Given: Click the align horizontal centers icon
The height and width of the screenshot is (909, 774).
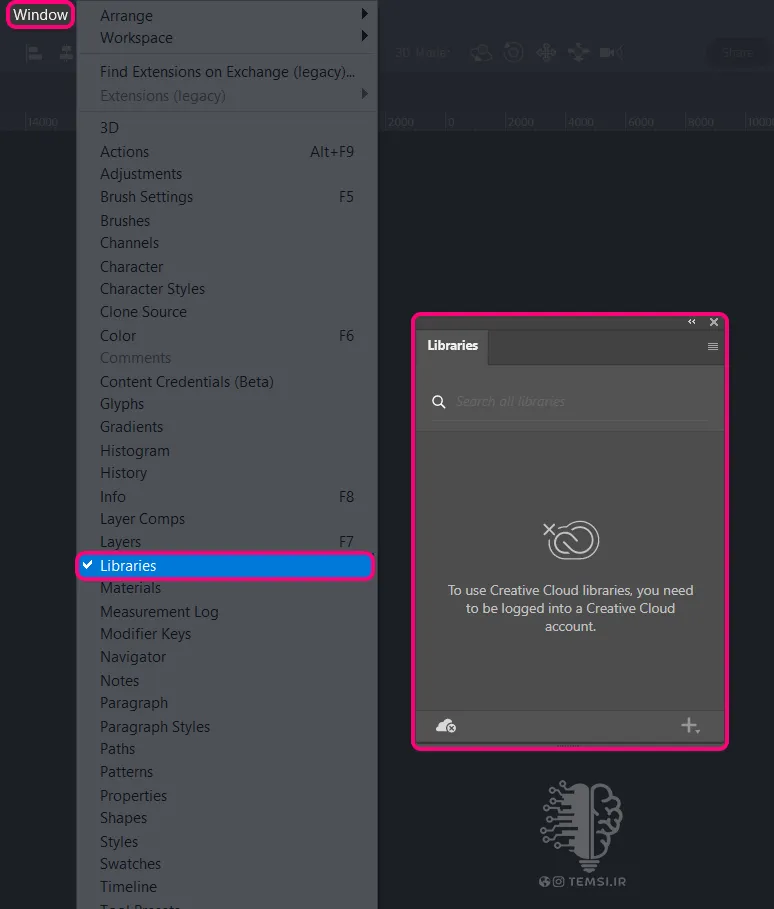Looking at the screenshot, I should (x=67, y=53).
